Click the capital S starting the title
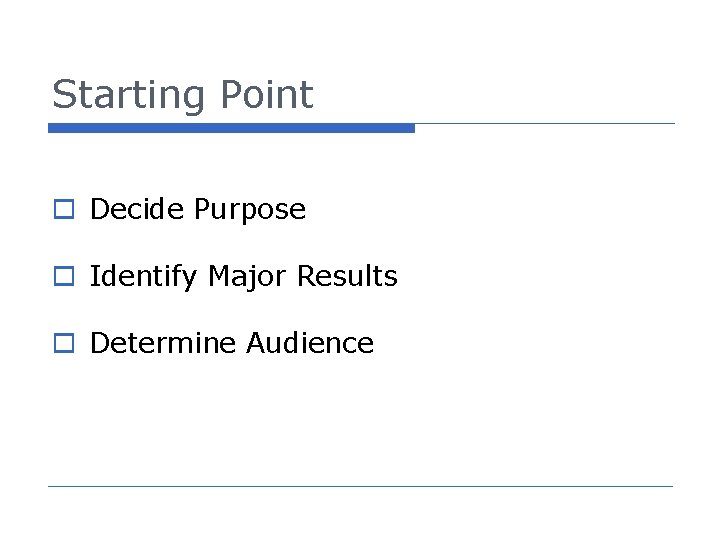 click(64, 94)
